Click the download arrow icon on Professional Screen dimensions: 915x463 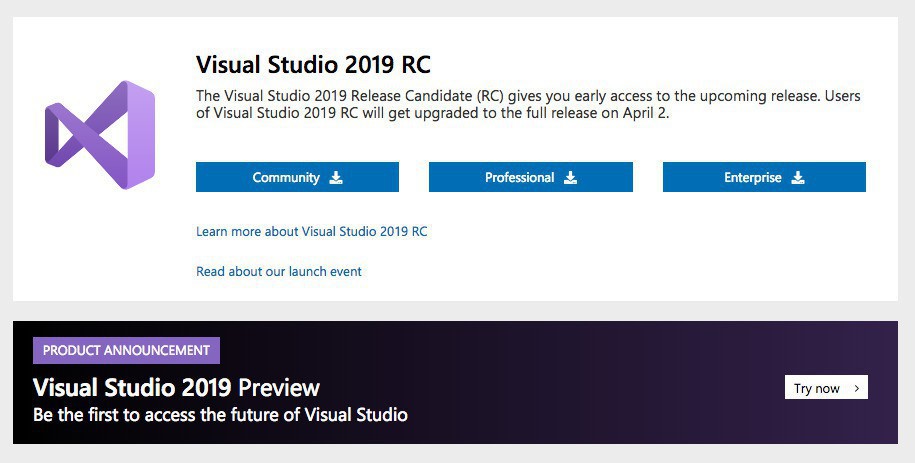point(570,178)
